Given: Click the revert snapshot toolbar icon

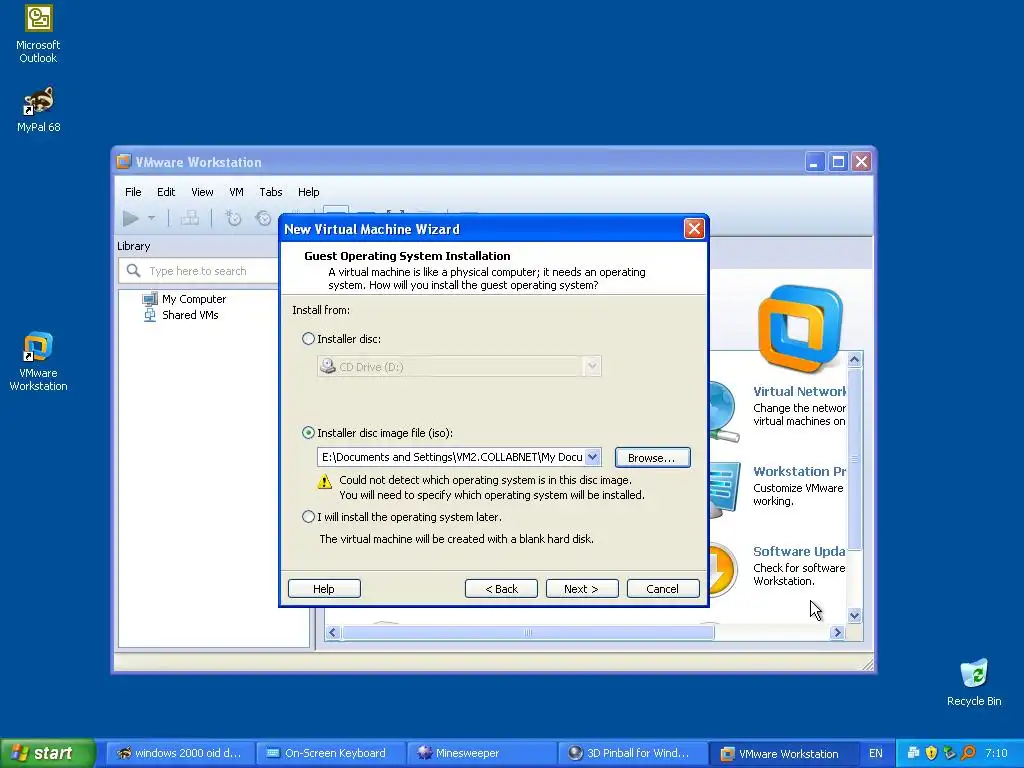Looking at the screenshot, I should pos(263,218).
